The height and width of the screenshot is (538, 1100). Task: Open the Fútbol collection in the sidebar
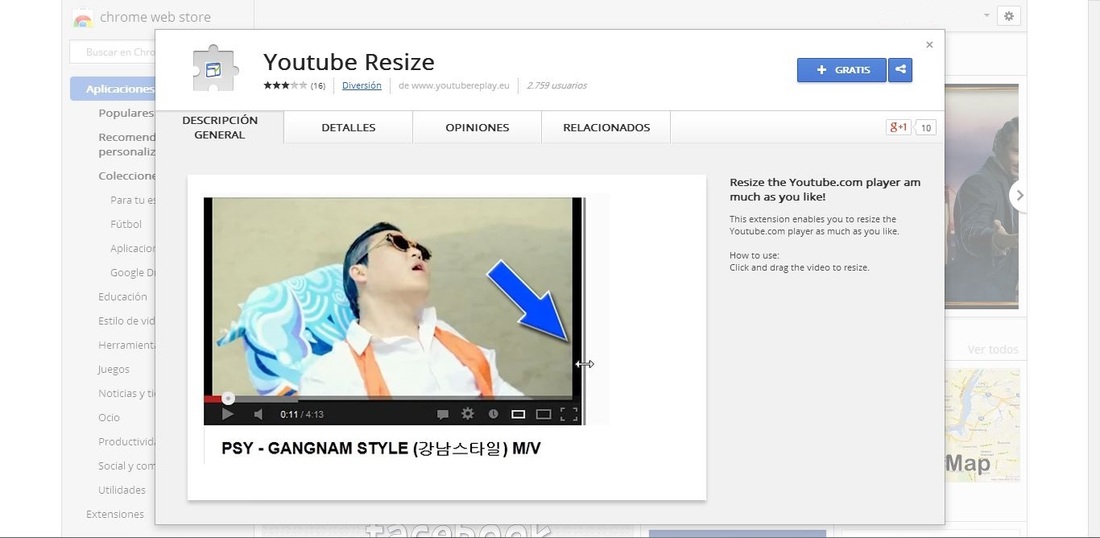[x=126, y=224]
